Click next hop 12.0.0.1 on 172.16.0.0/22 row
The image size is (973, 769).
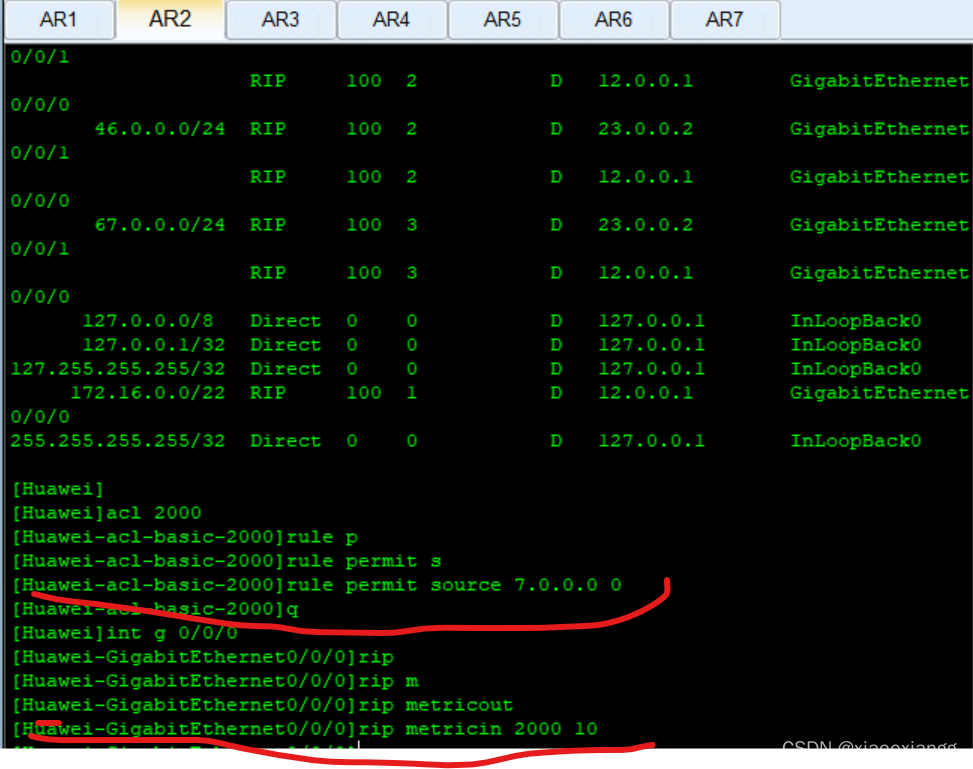pyautogui.click(x=645, y=393)
